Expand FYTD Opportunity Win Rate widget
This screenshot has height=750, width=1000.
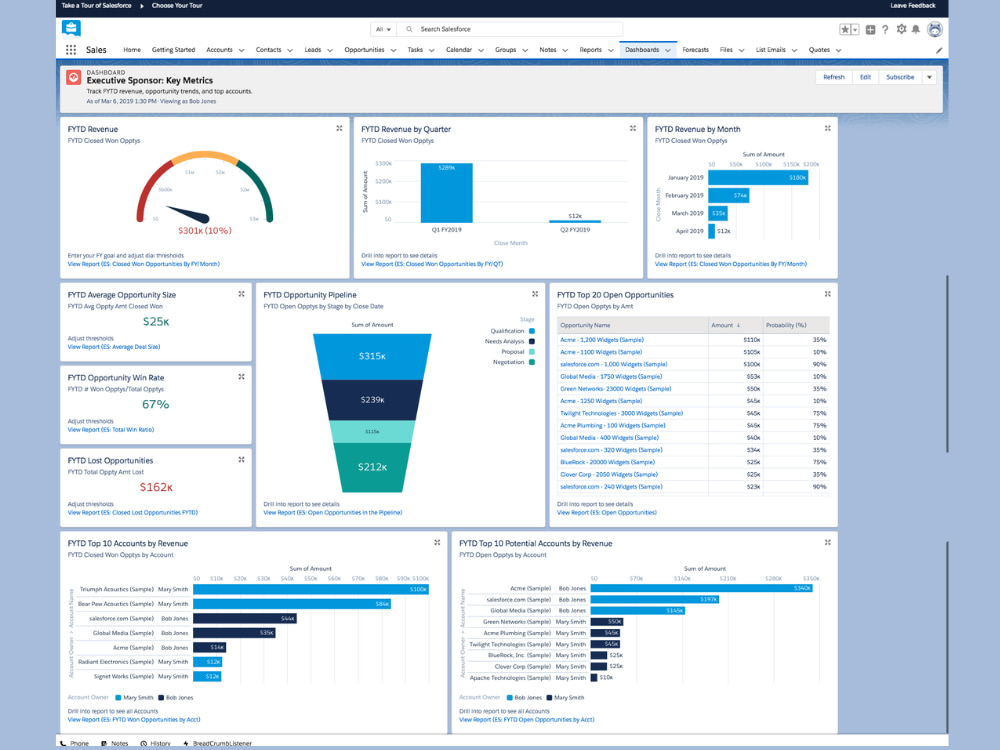pyautogui.click(x=242, y=377)
